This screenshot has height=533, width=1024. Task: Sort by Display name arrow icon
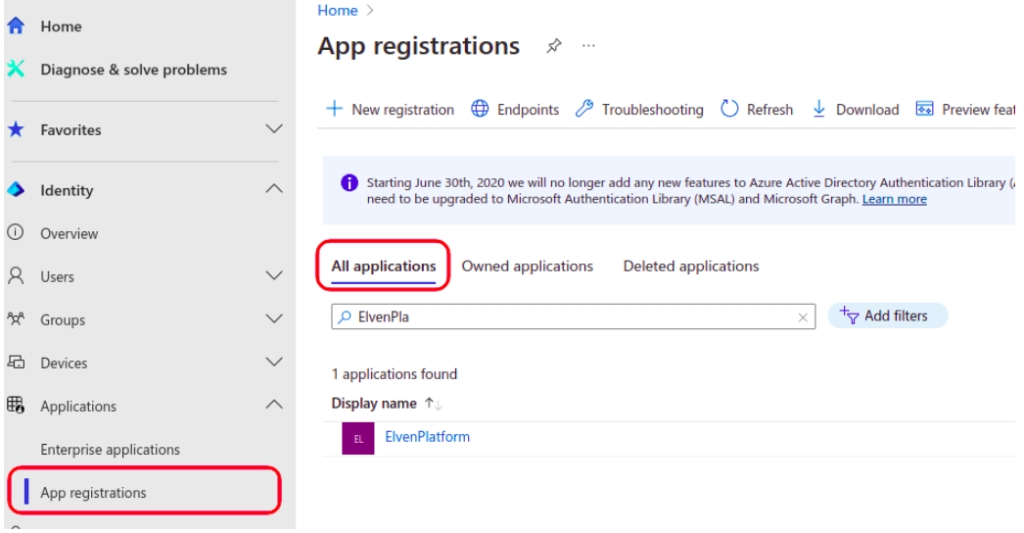(433, 403)
